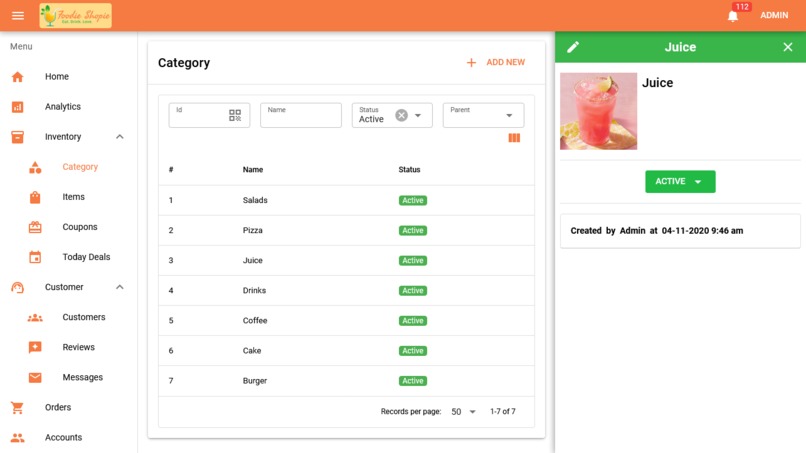Open Today Deals menu entry
The height and width of the screenshot is (453, 806).
click(86, 257)
